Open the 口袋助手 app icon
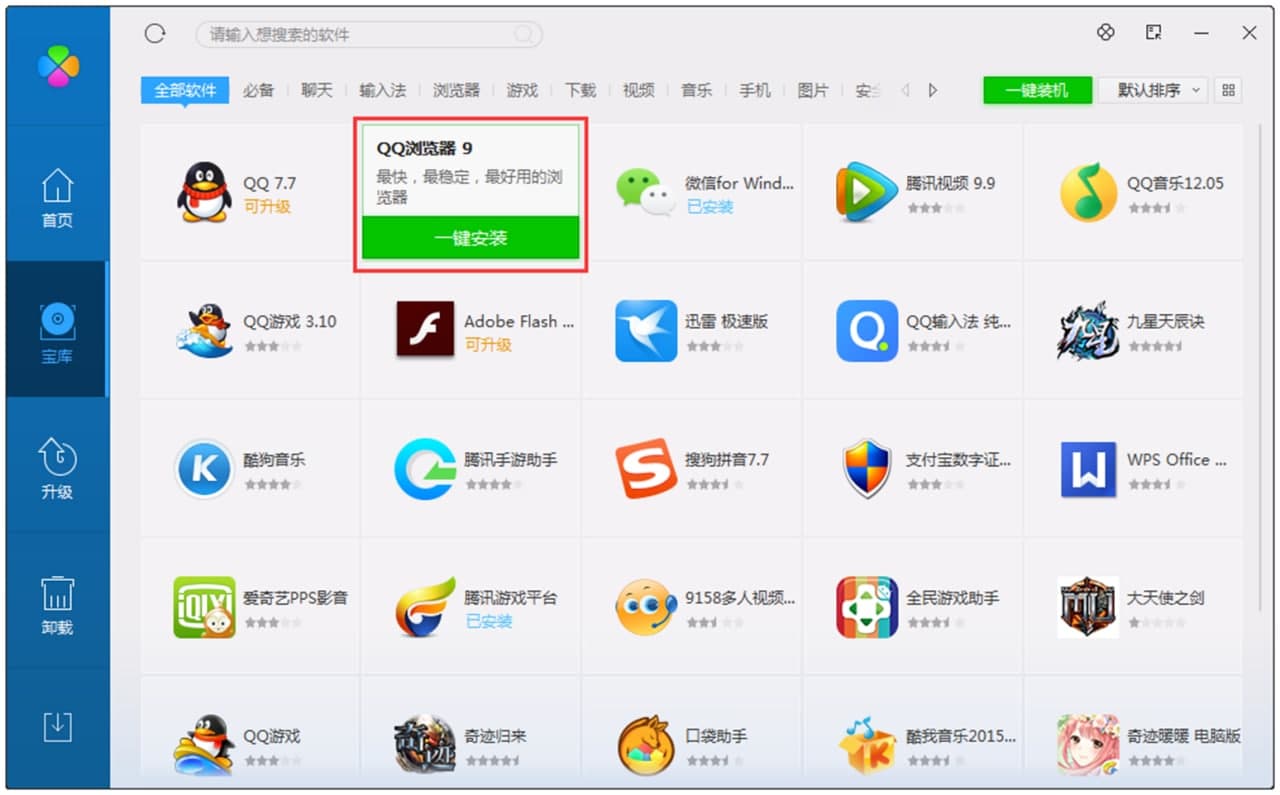 [x=646, y=745]
